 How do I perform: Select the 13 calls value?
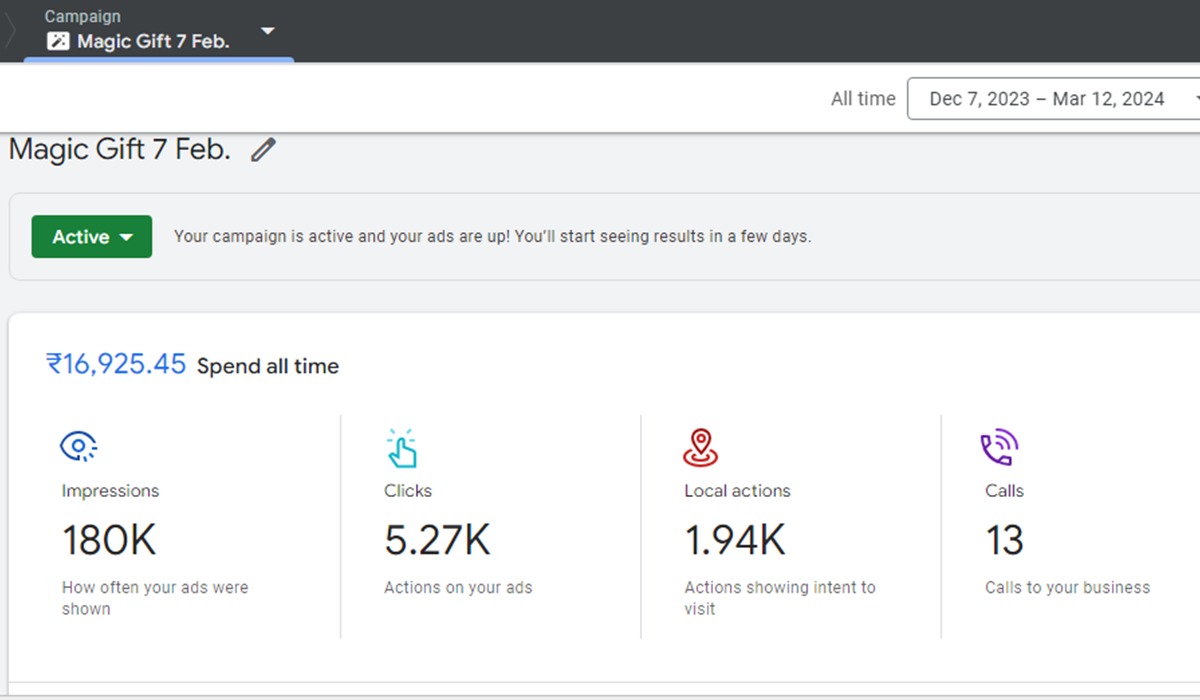[x=1004, y=541]
